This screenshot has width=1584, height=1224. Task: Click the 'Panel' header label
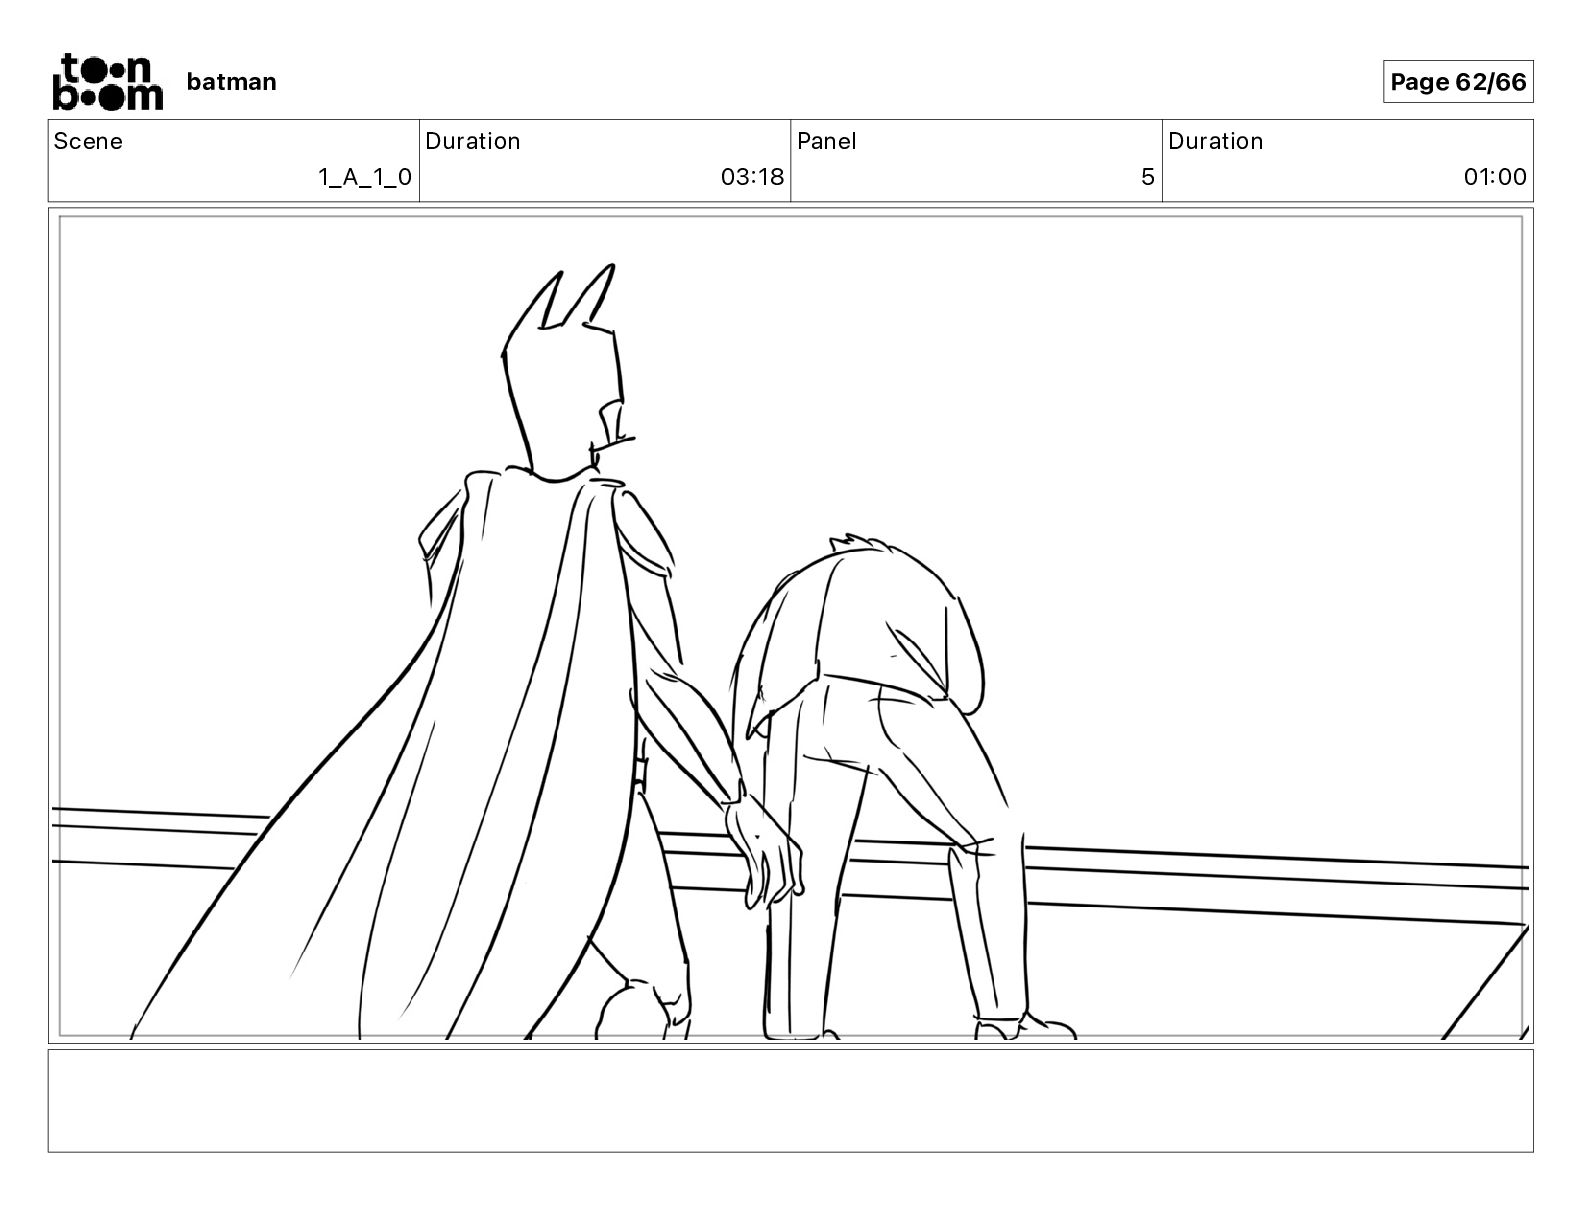click(x=827, y=141)
